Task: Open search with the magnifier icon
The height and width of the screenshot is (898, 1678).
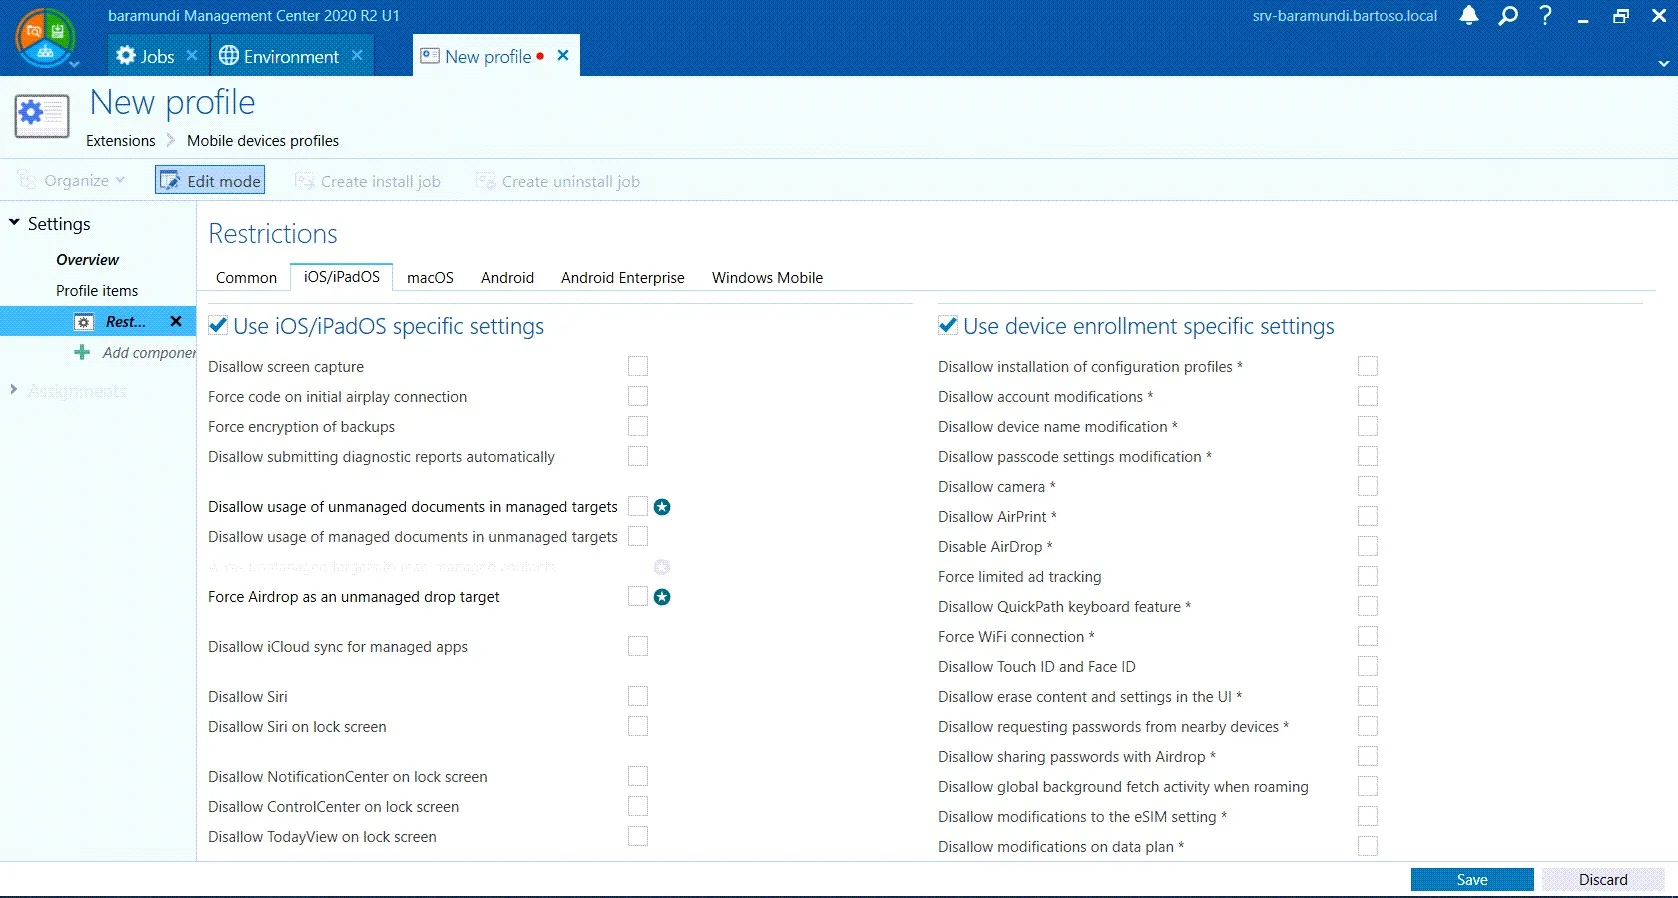Action: pyautogui.click(x=1508, y=16)
